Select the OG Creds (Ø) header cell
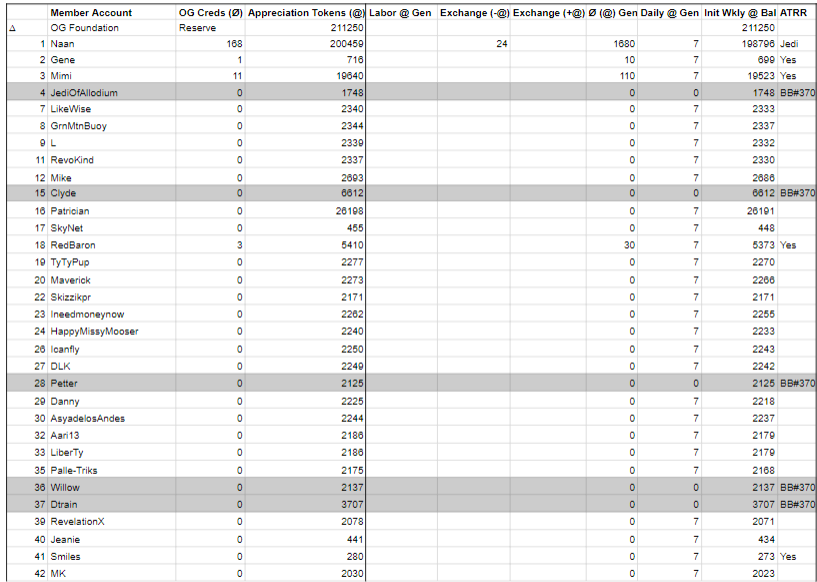Screen dimensions: 817x582 (211, 13)
